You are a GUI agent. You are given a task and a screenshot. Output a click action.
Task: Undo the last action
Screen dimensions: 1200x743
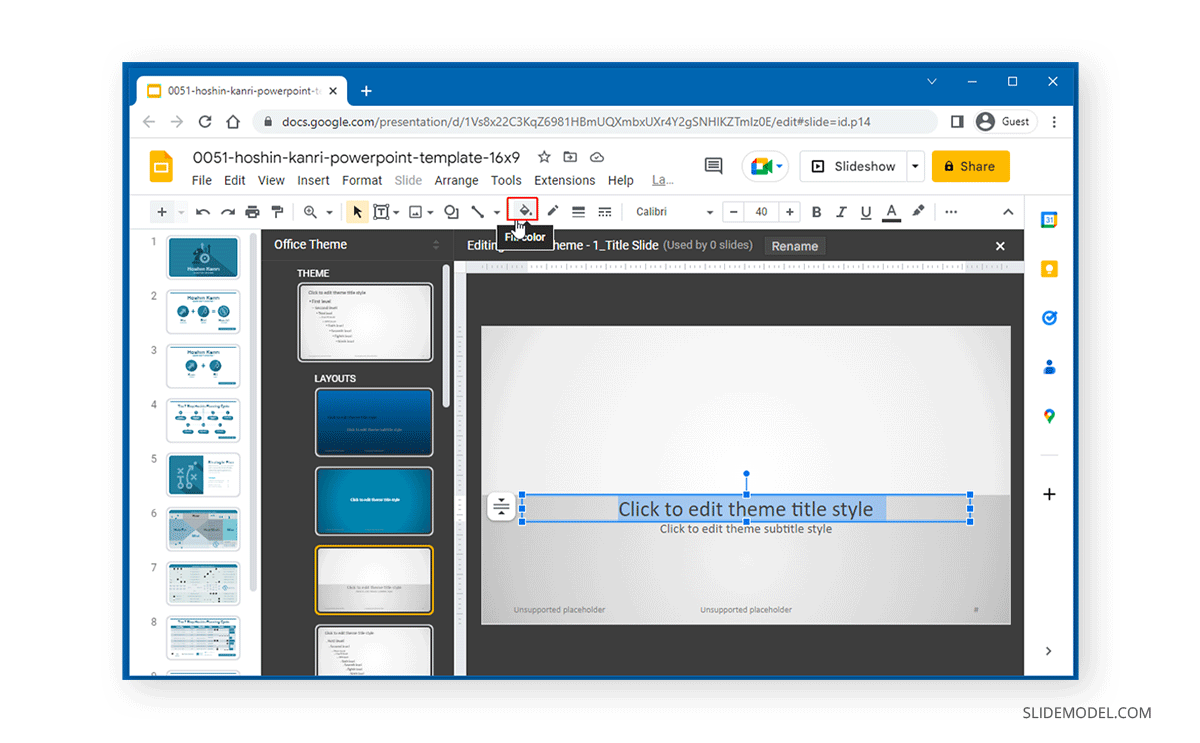[x=203, y=212]
